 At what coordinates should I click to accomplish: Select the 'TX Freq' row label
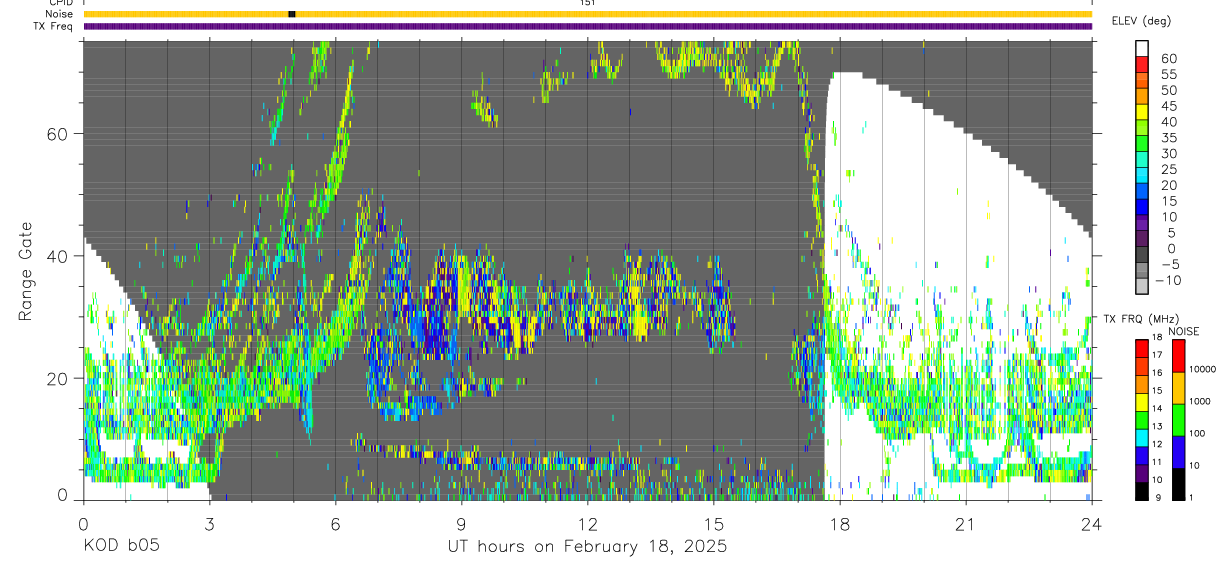(52, 26)
